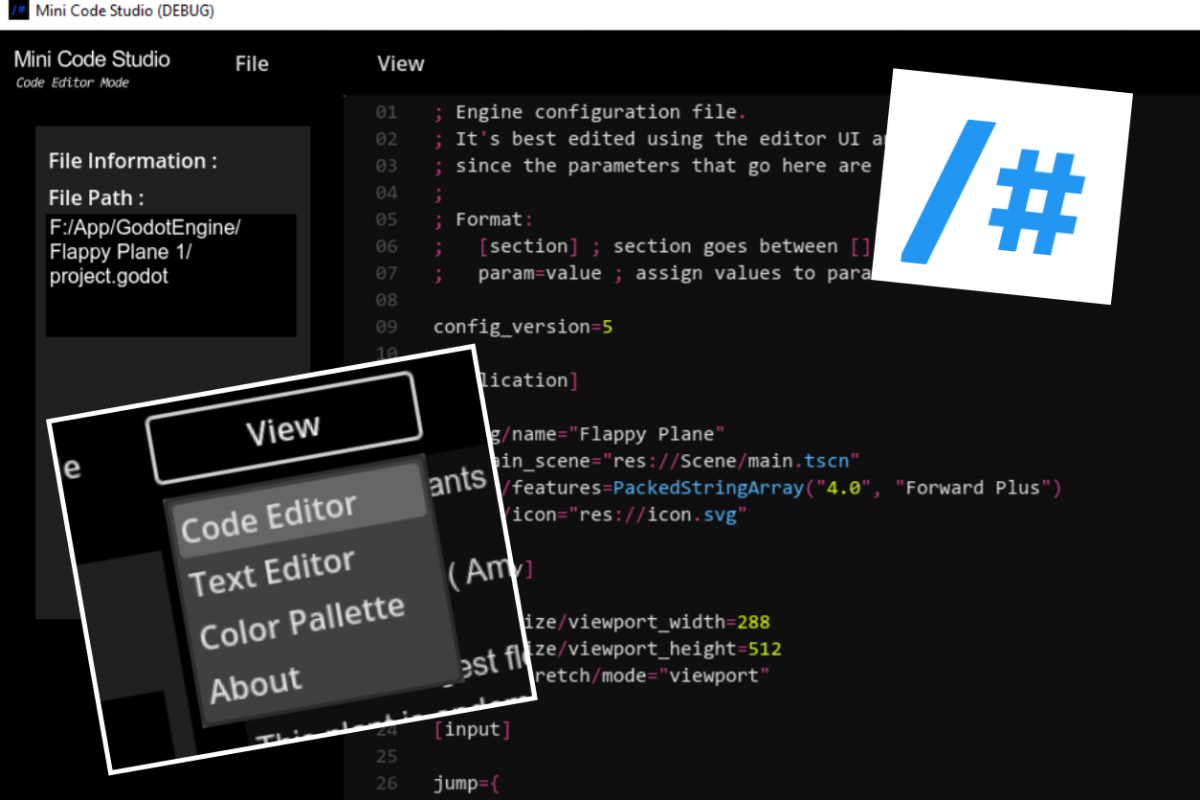
Task: Click the Mini Code Studio title bar icon
Action: [18, 12]
